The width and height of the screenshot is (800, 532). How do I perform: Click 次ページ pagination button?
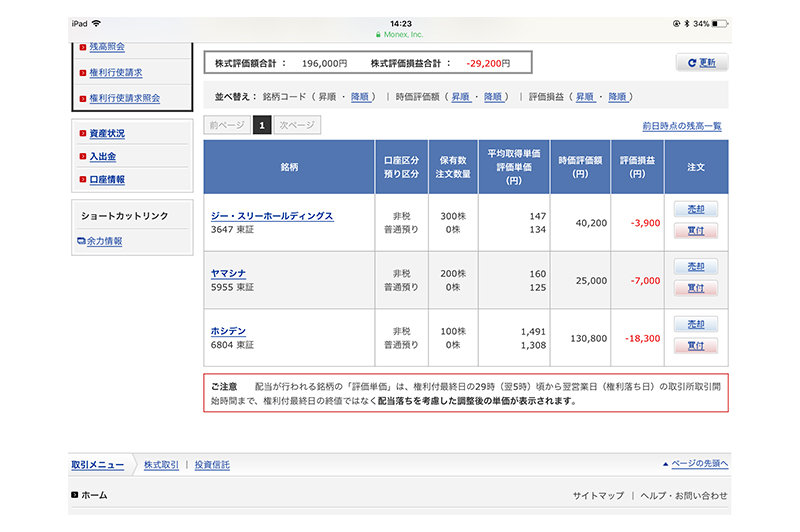[297, 125]
